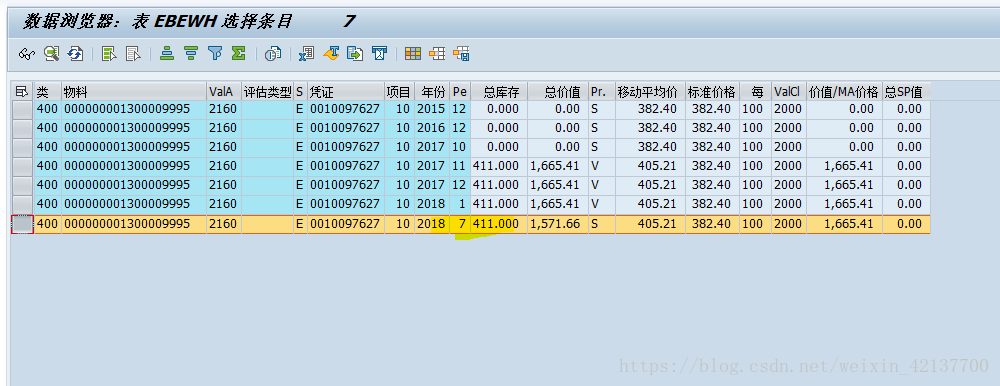Click the select-all corner cell of table
This screenshot has height=386, width=1000.
(22, 92)
